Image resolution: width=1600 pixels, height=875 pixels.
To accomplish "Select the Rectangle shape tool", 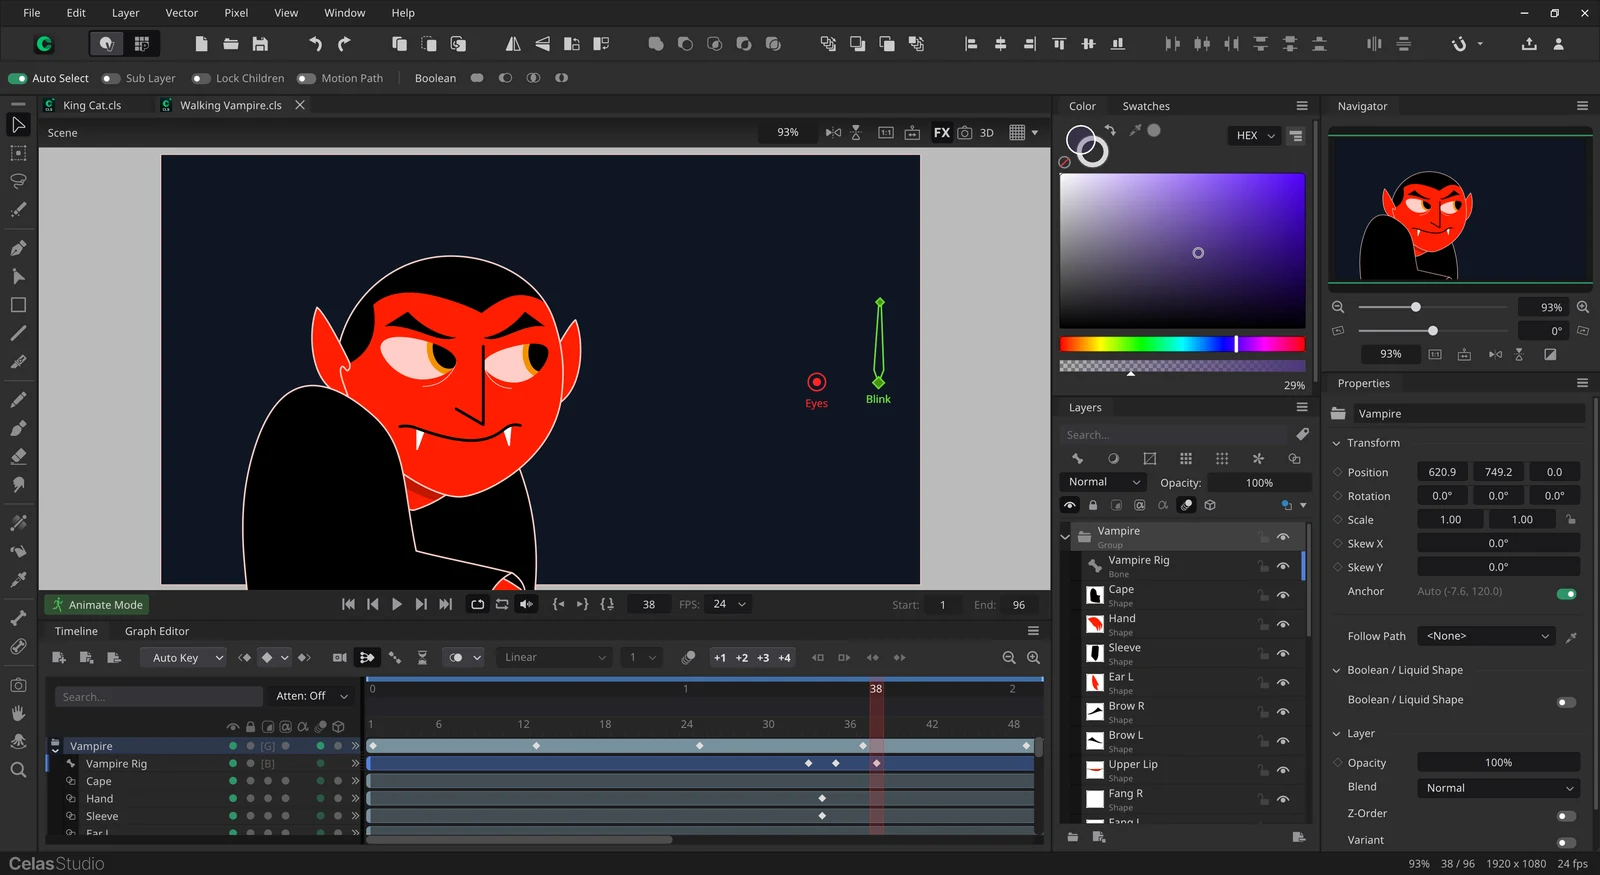I will coord(18,305).
